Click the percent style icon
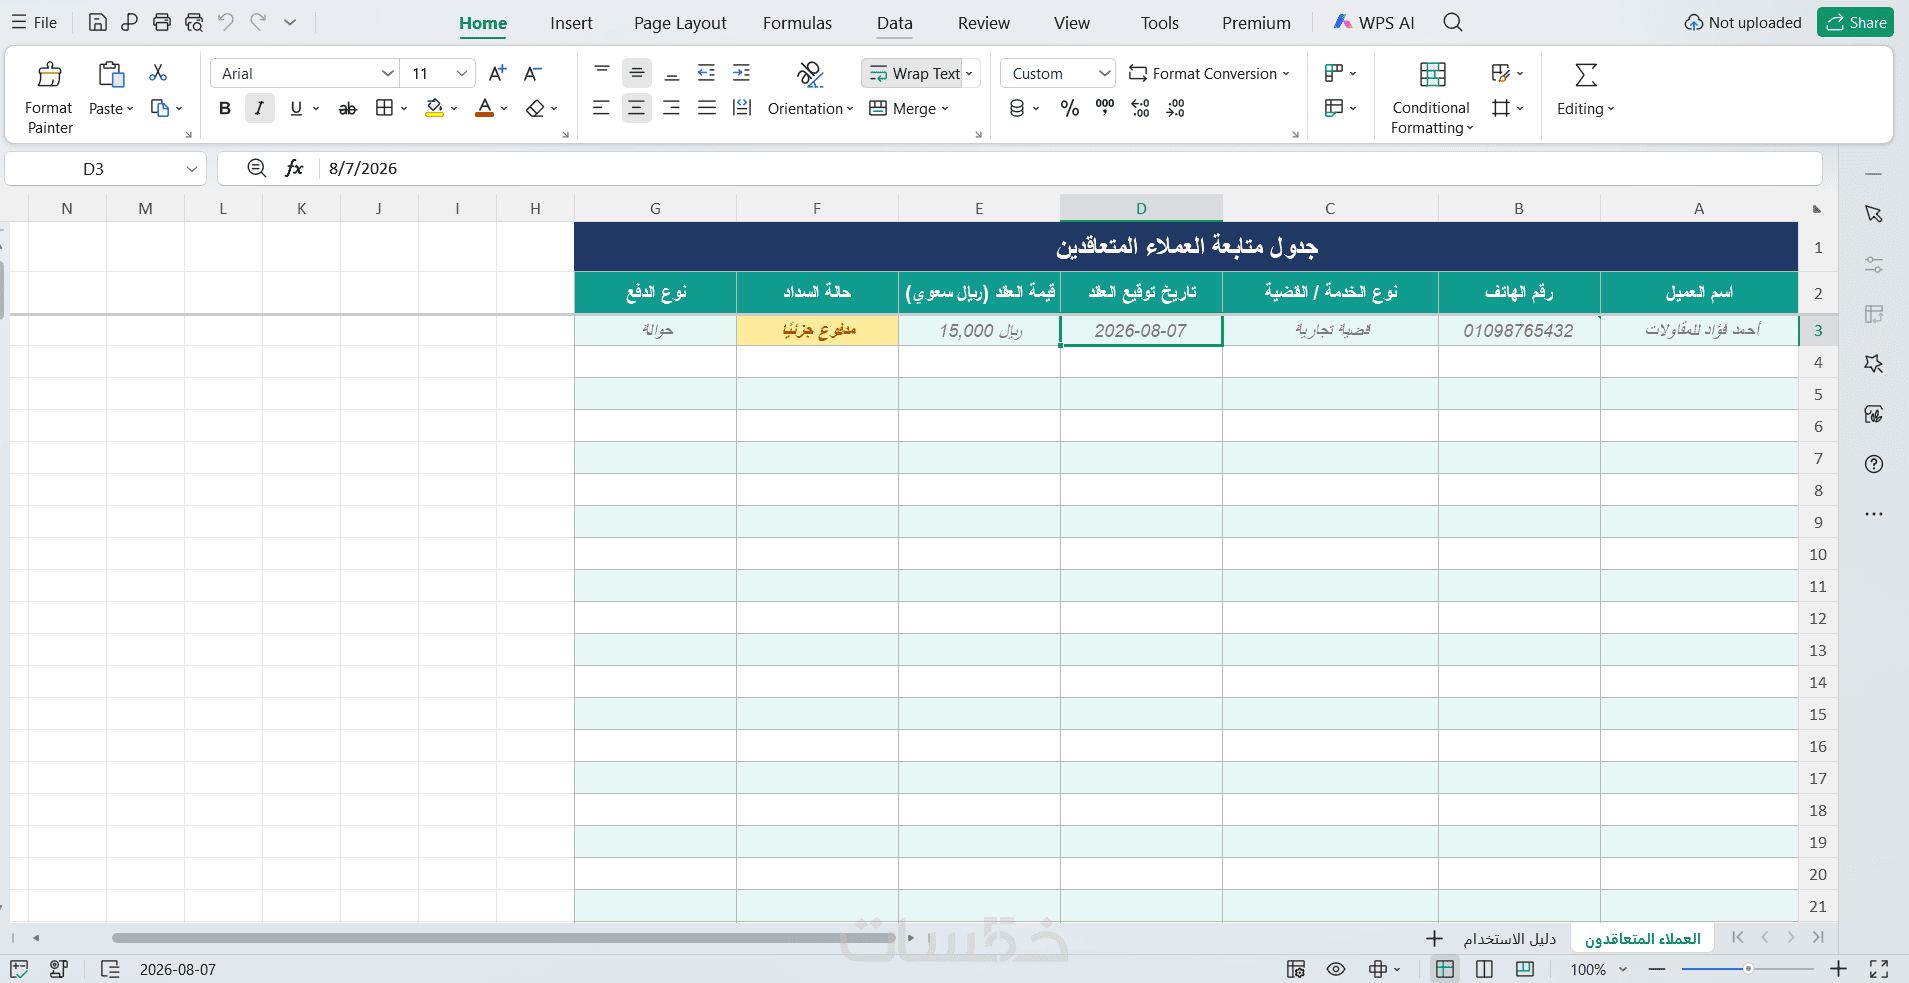Screen dimensions: 1909x983 click(x=1070, y=108)
